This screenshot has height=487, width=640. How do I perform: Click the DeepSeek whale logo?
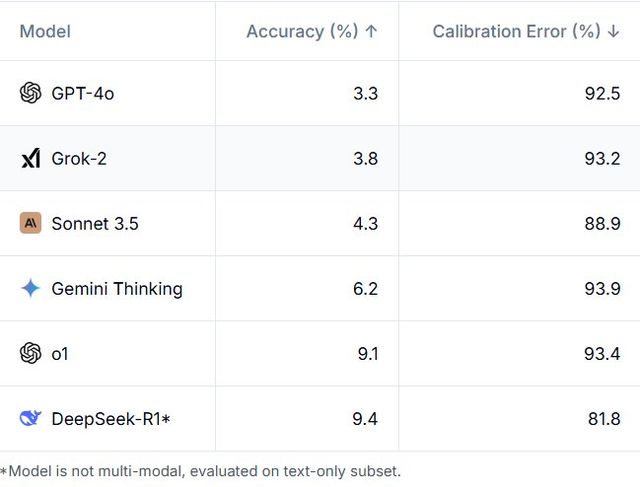[x=30, y=418]
